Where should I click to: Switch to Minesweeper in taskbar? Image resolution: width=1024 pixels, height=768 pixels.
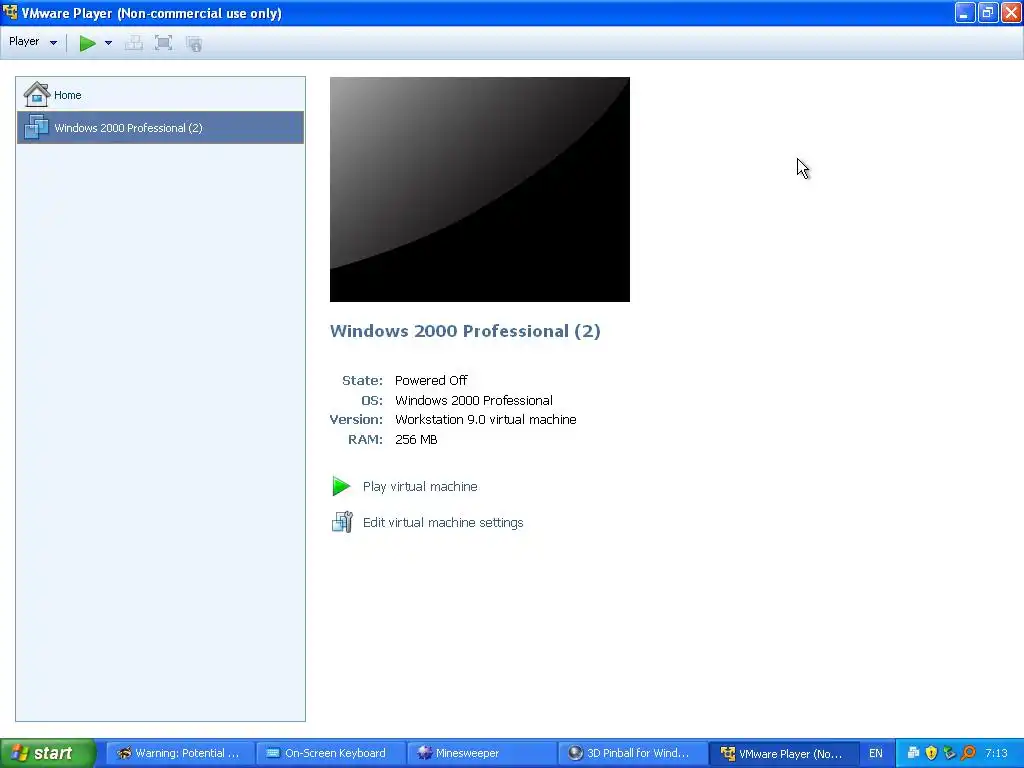coord(481,753)
